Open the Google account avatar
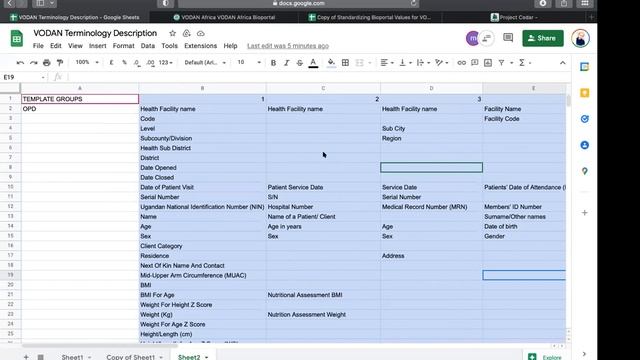The height and width of the screenshot is (360, 640). point(580,38)
